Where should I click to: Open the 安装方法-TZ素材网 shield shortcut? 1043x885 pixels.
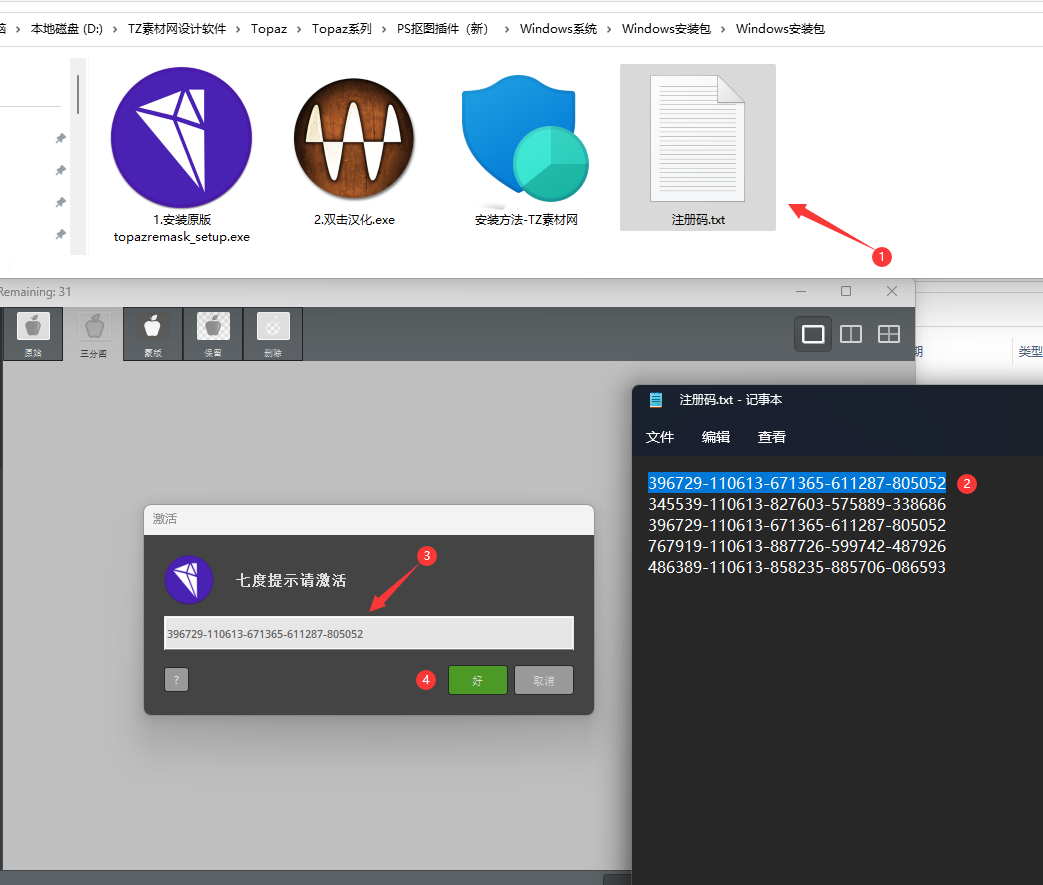[525, 152]
